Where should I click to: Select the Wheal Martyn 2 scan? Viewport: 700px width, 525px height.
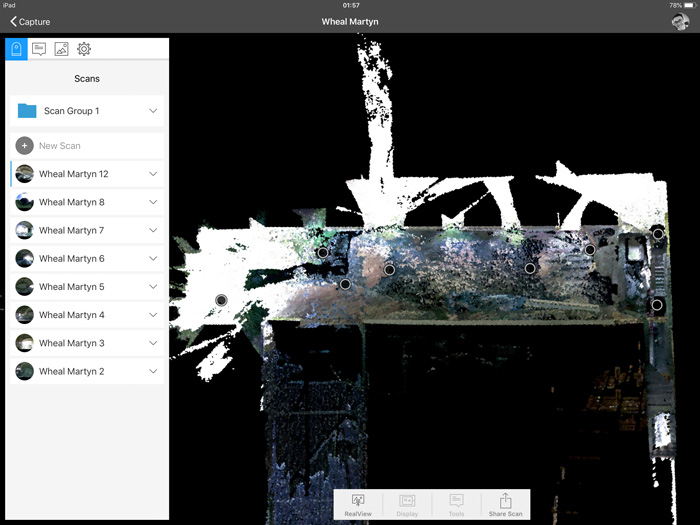pos(73,371)
